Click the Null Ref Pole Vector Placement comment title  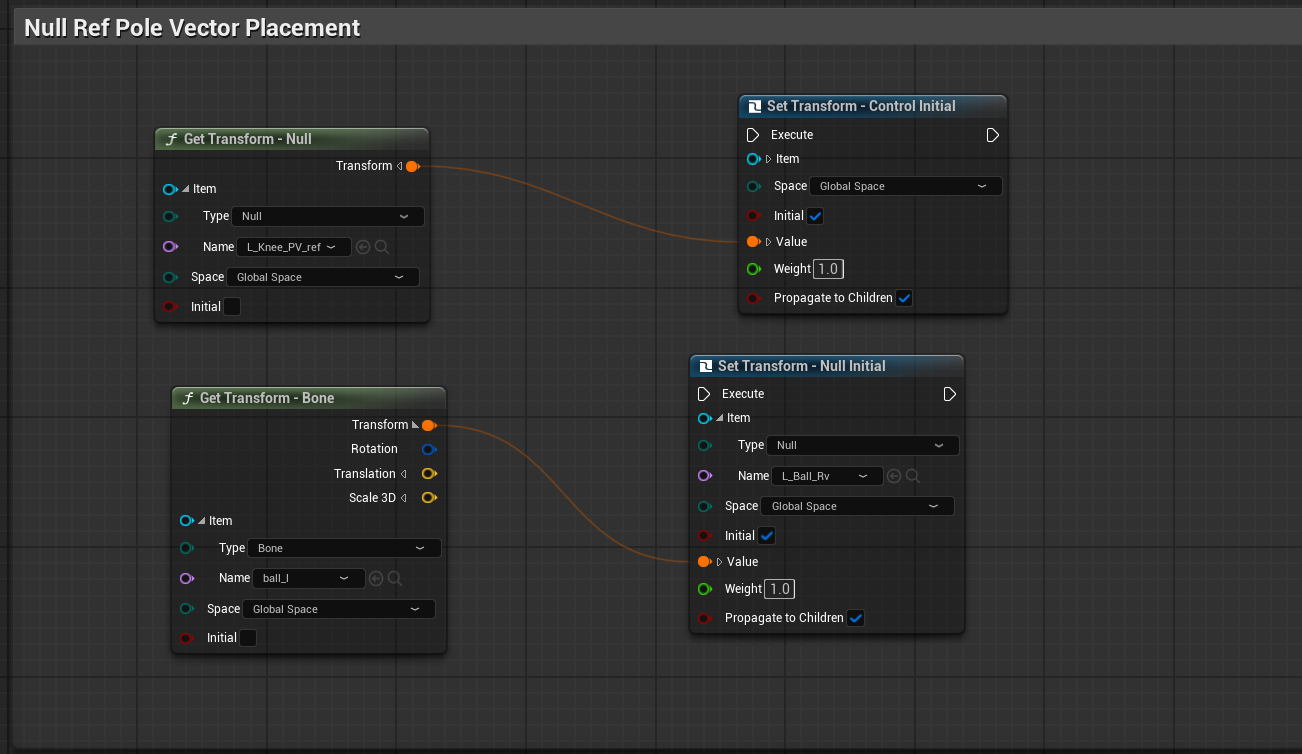coord(192,28)
